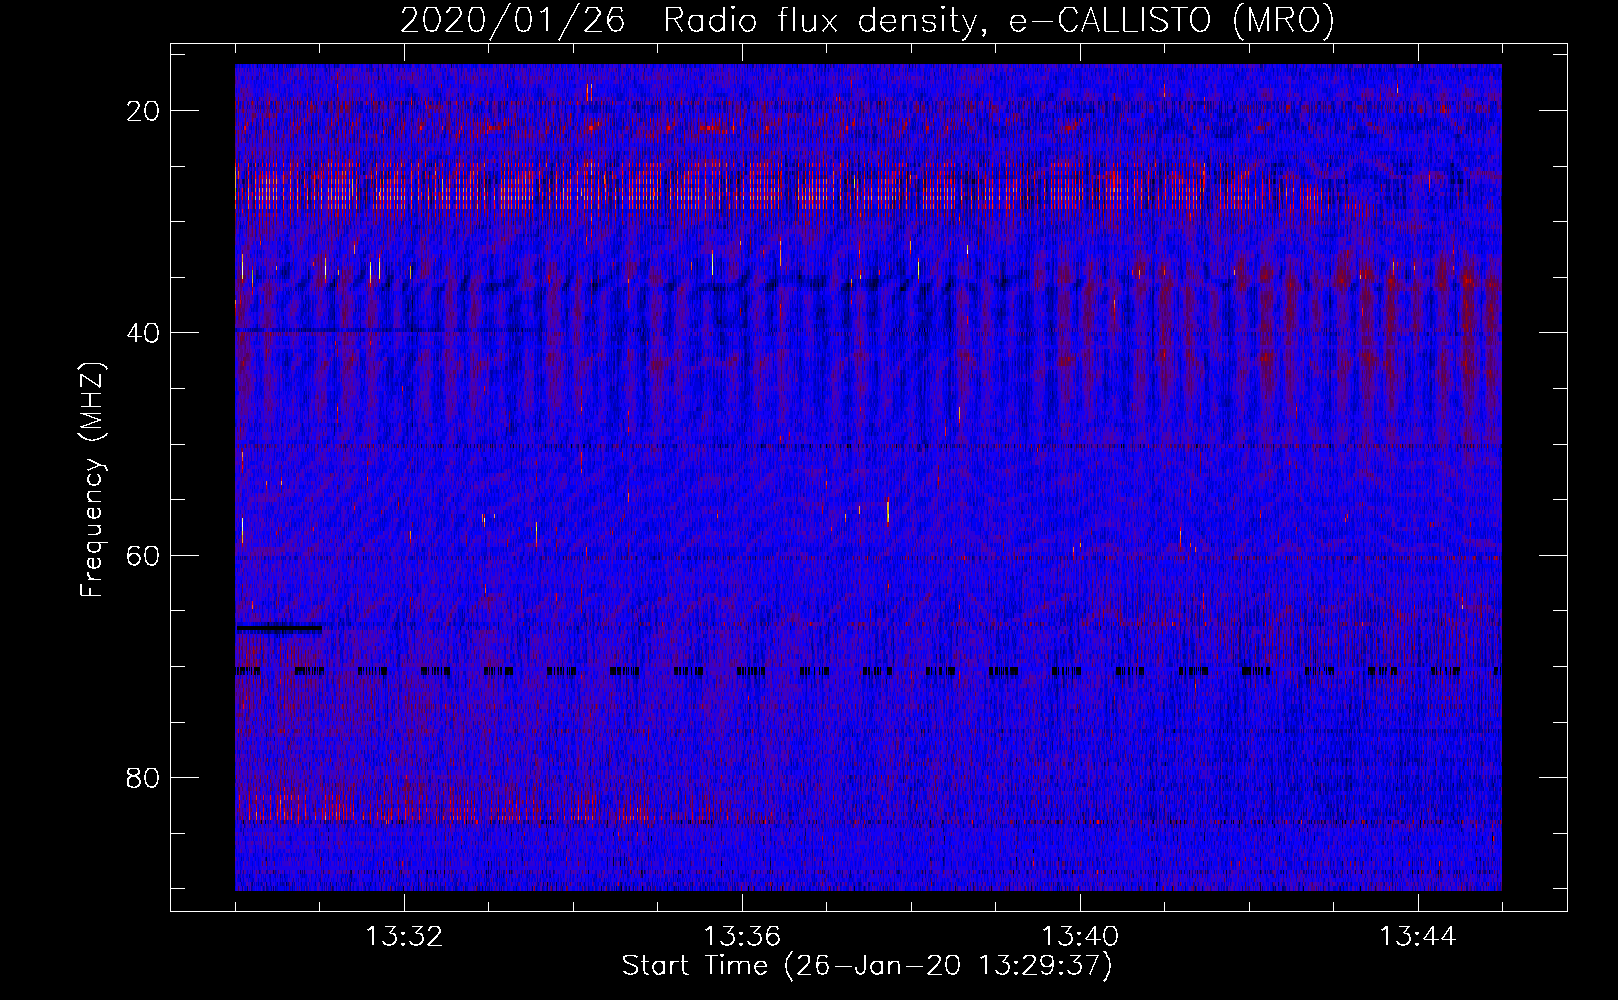1618x1000 pixels.
Task: Click the 13:44 time tick label
Action: click(x=1418, y=937)
